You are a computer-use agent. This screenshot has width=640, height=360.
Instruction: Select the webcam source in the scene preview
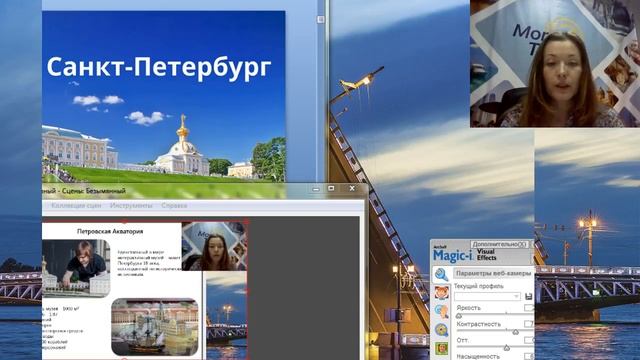pyautogui.click(x=214, y=246)
